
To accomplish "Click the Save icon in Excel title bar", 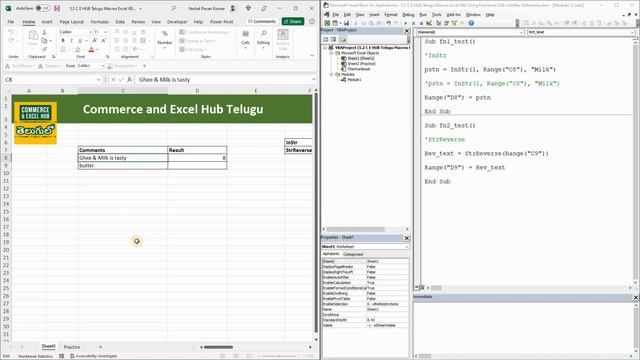I will click(57, 8).
